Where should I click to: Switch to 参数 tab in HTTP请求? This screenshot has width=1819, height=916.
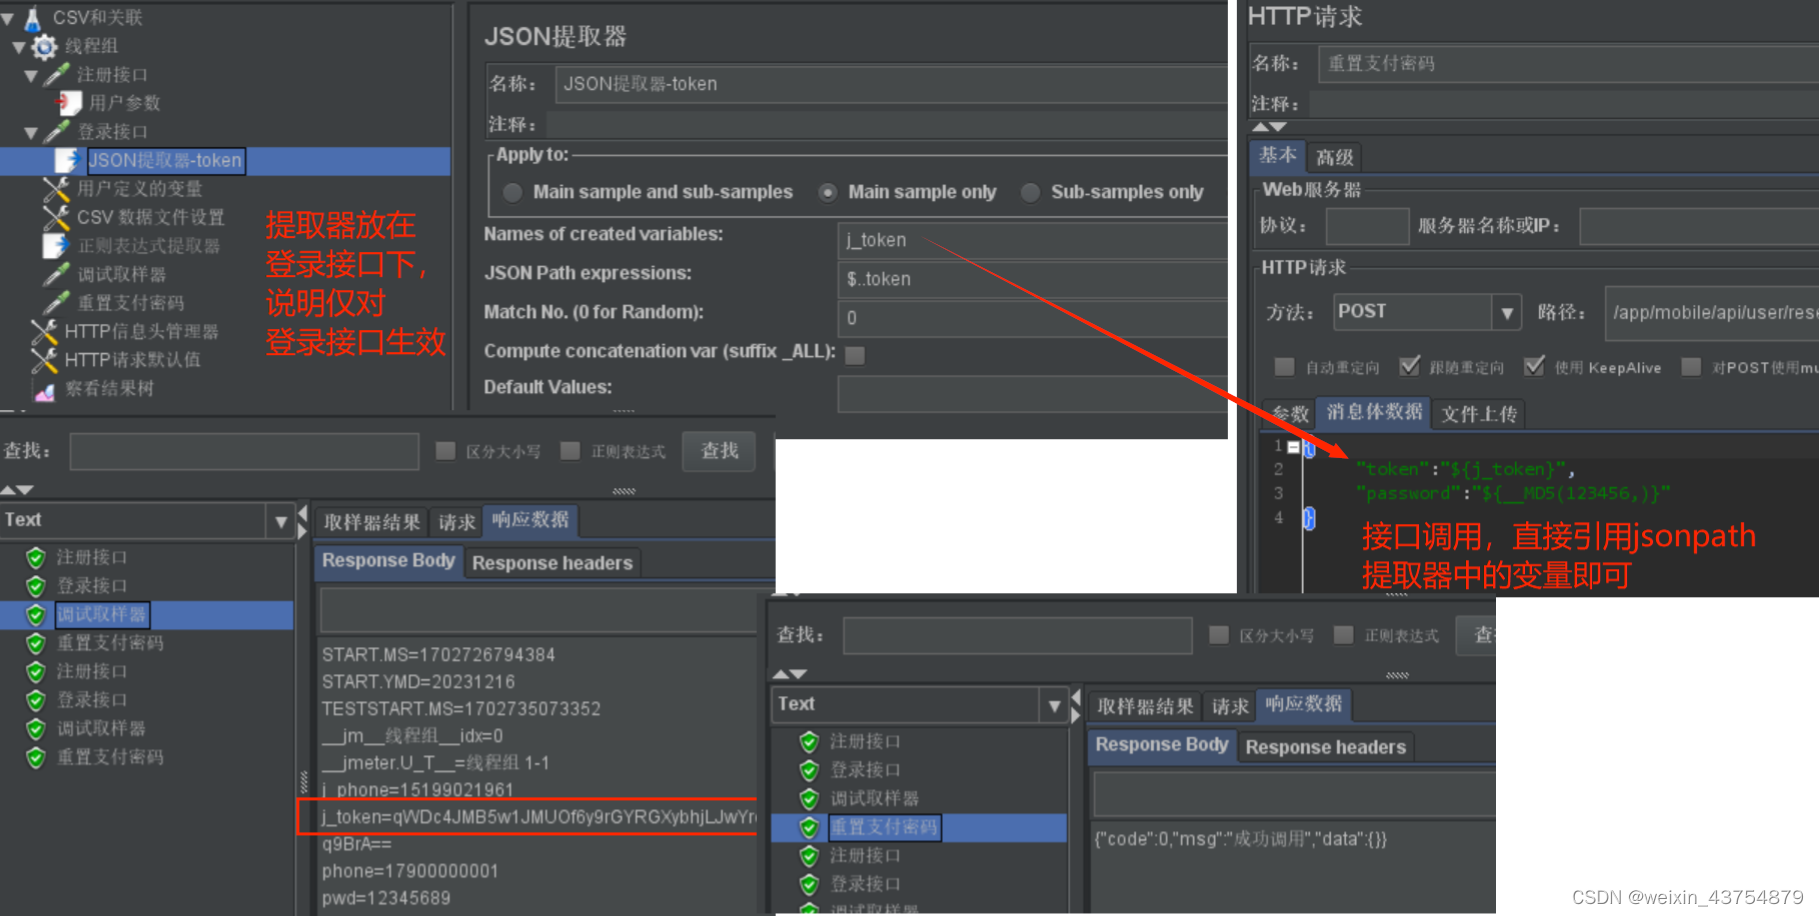coord(1290,414)
